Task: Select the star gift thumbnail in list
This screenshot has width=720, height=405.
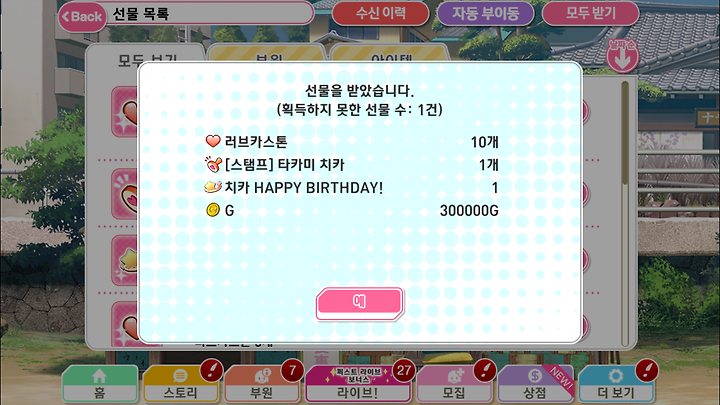Action: (x=125, y=260)
